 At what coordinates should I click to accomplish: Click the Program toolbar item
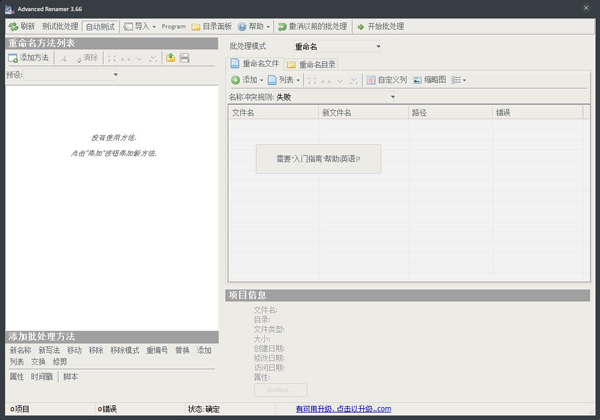coord(173,26)
